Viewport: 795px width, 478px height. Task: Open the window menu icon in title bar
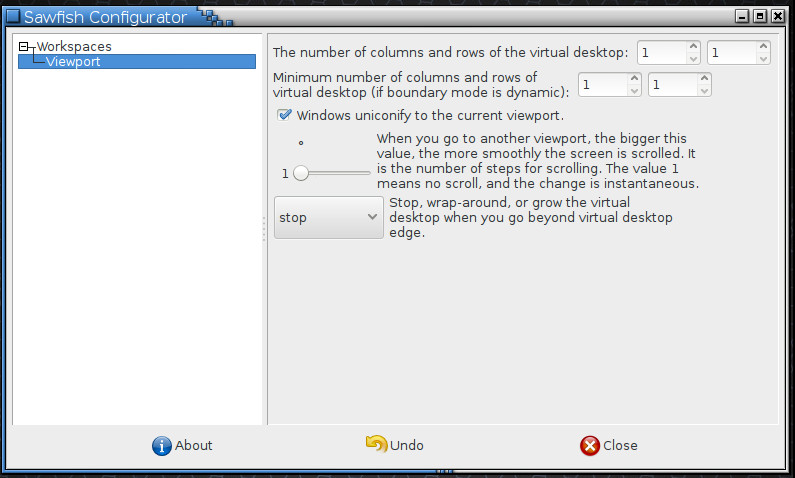13,17
